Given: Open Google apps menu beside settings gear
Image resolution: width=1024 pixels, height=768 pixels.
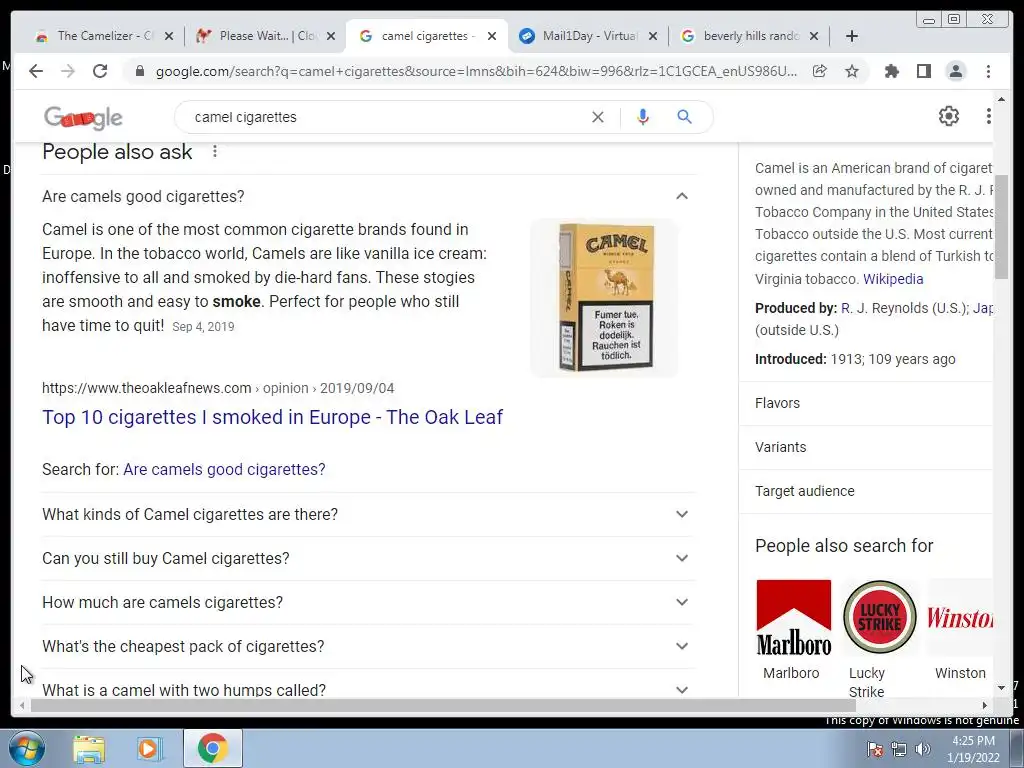Looking at the screenshot, I should pyautogui.click(x=988, y=116).
